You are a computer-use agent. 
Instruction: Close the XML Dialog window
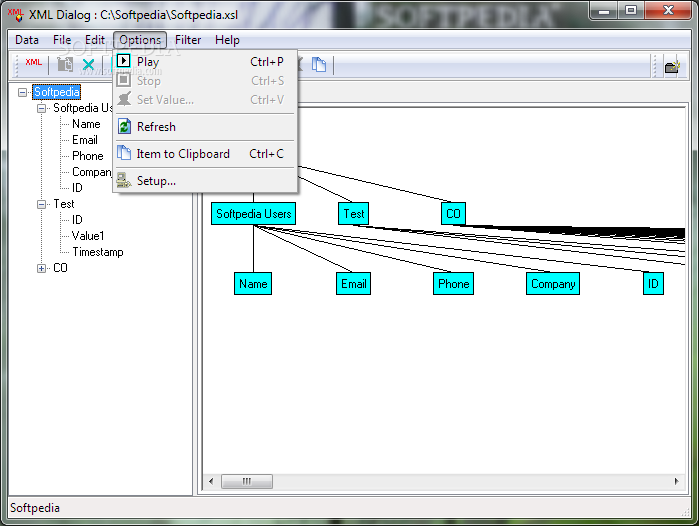[x=668, y=11]
